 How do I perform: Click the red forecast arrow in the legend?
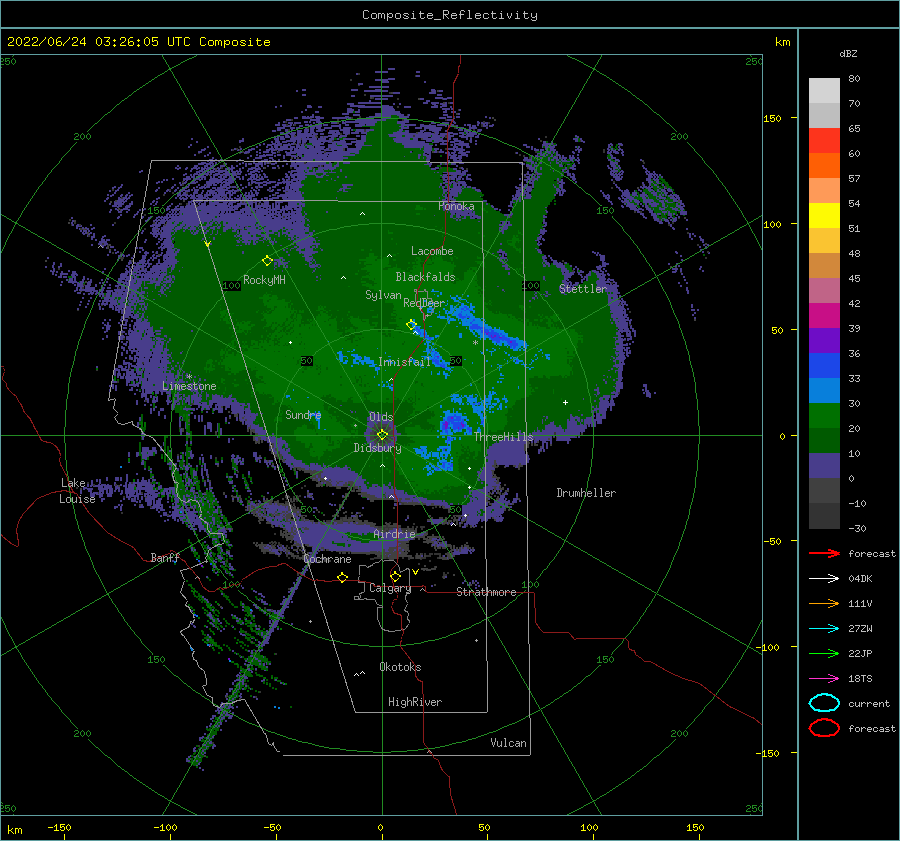(824, 553)
